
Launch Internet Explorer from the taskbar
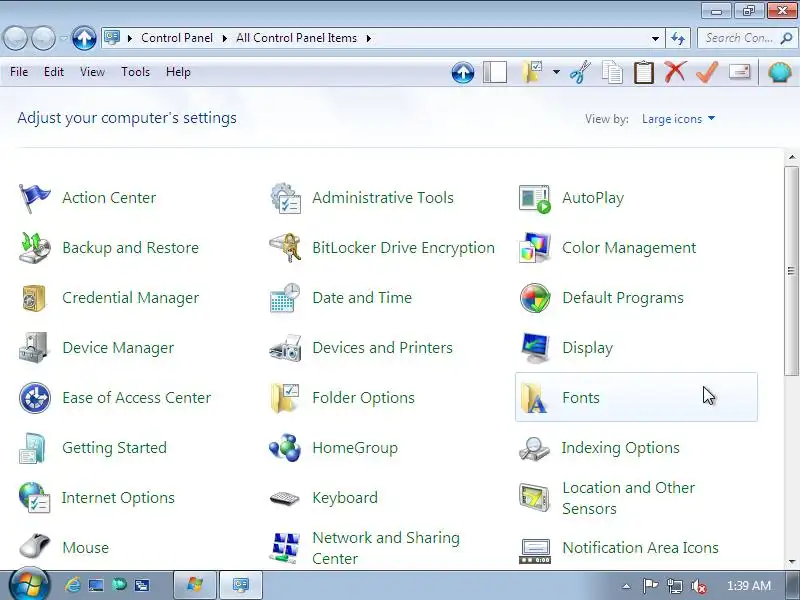pyautogui.click(x=72, y=585)
